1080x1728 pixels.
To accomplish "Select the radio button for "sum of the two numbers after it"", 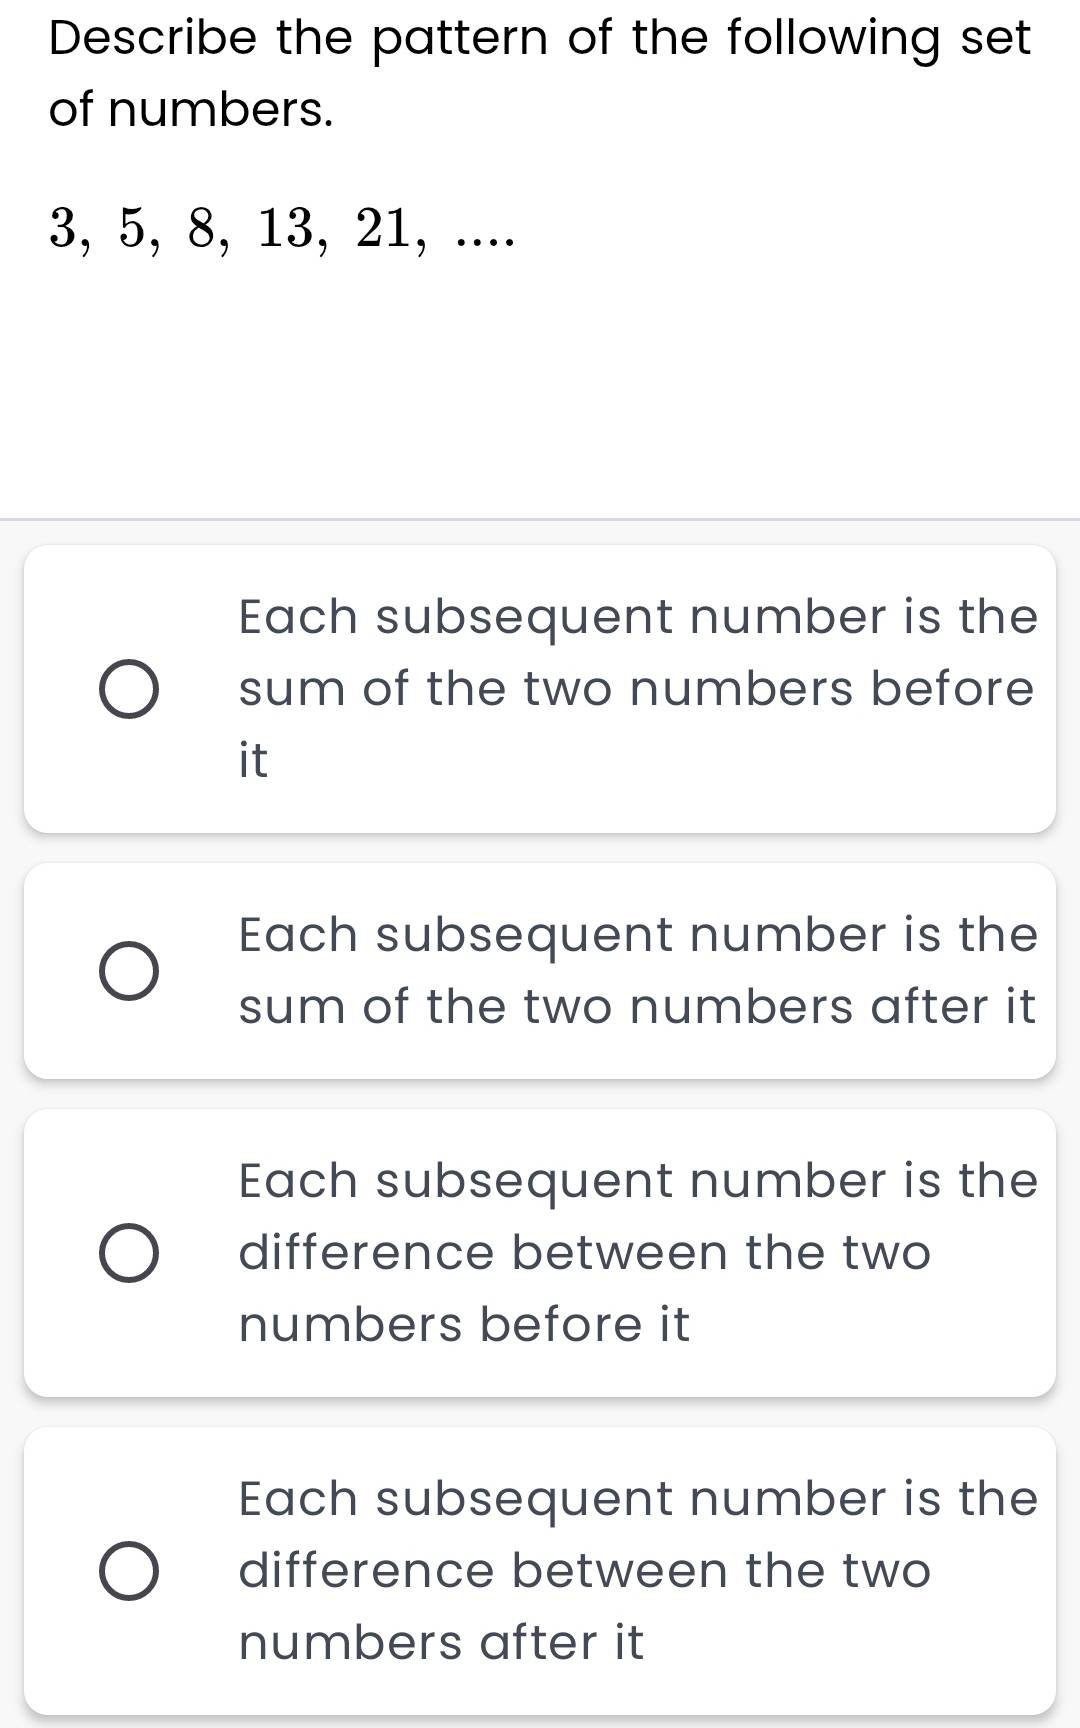I will tap(129, 971).
